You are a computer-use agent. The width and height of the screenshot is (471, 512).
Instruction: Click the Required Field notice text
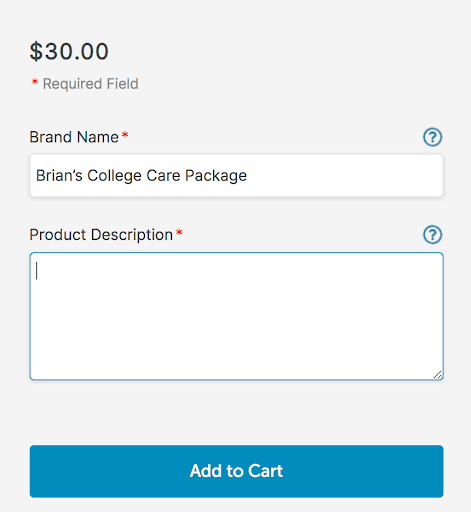90,84
